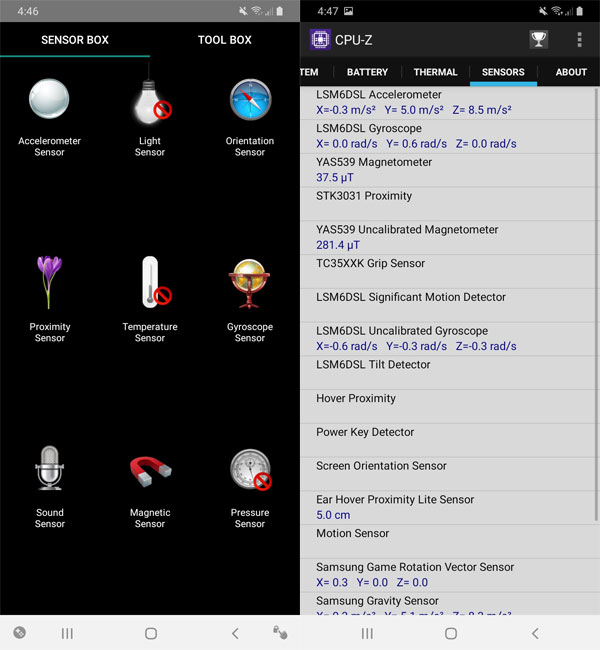Tap the Sound Sensor microphone icon
600x650 pixels.
[49, 469]
